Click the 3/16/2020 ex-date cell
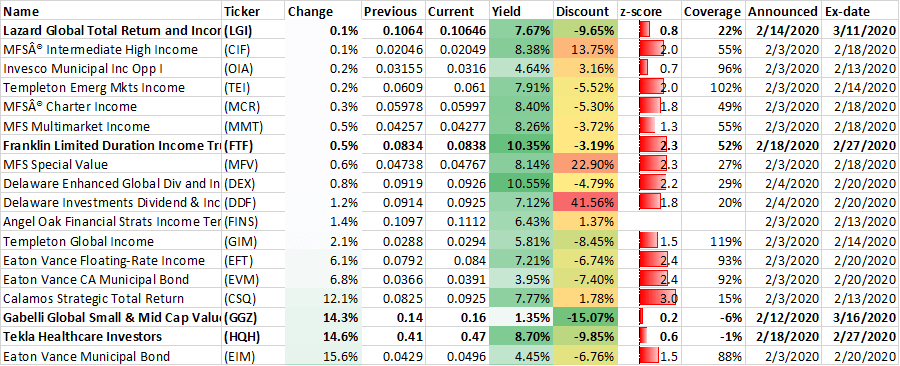The height and width of the screenshot is (366, 900). click(x=860, y=318)
